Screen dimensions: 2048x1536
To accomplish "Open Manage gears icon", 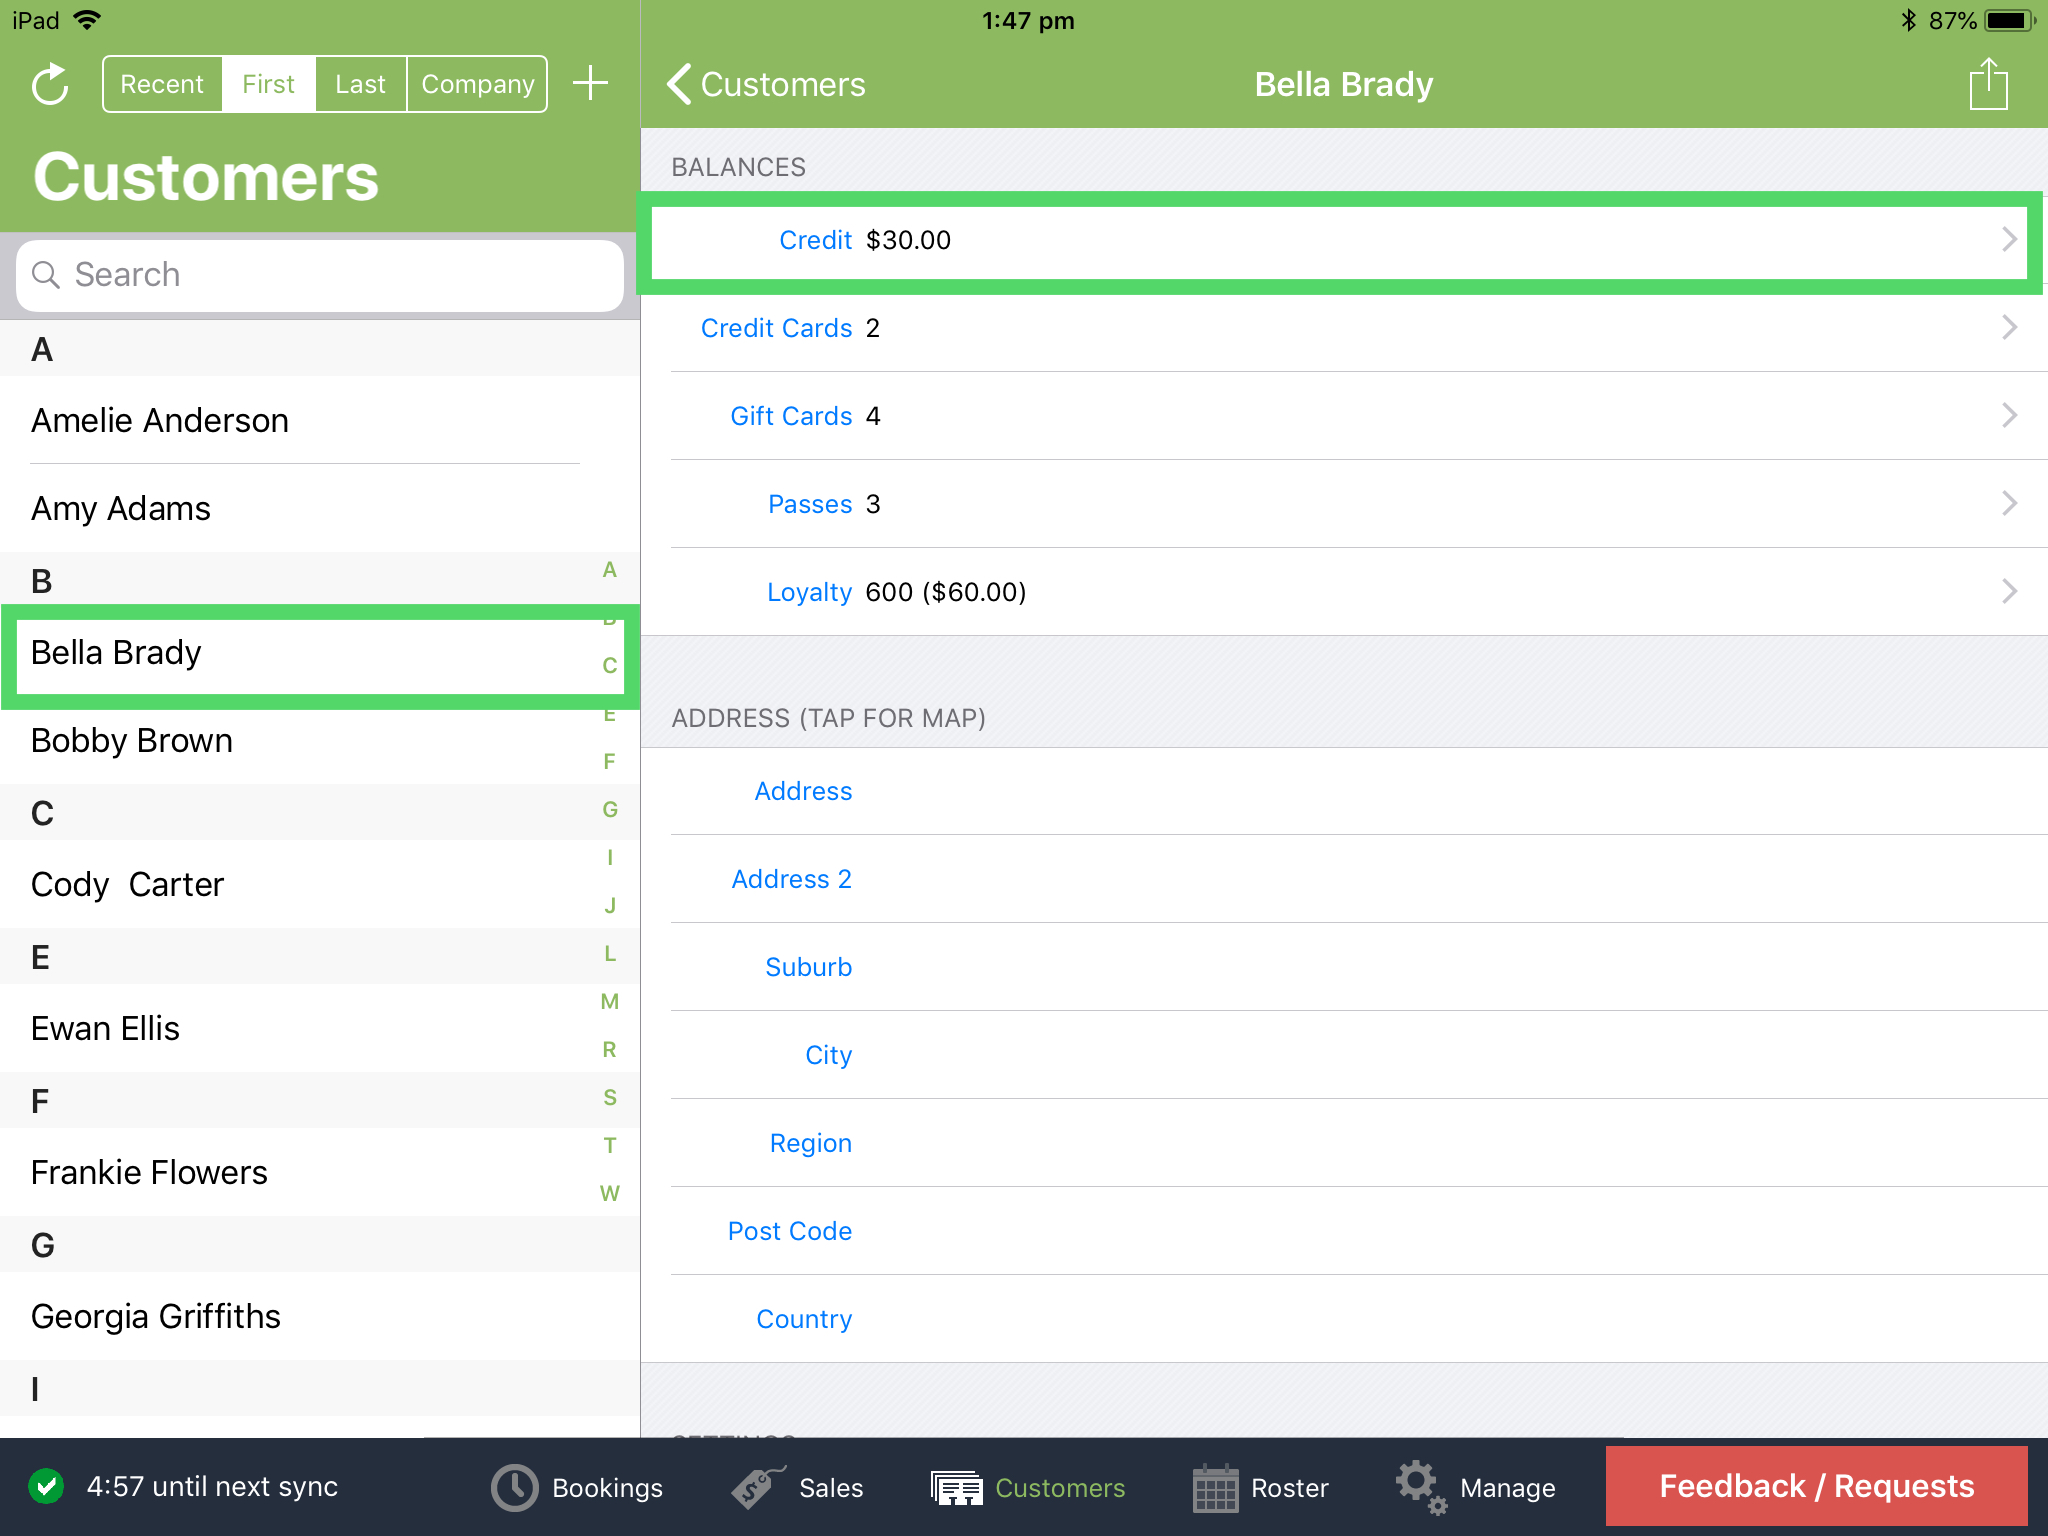I will pos(1421,1487).
